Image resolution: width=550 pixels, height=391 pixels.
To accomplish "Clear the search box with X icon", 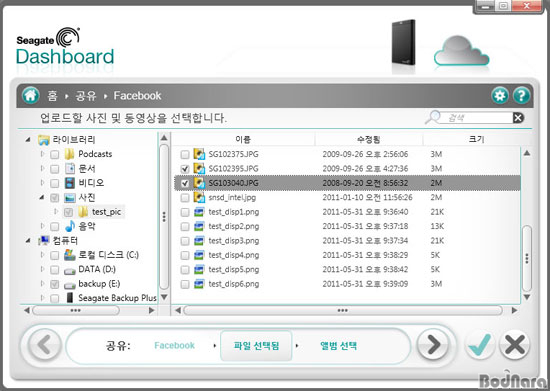I will pos(518,118).
